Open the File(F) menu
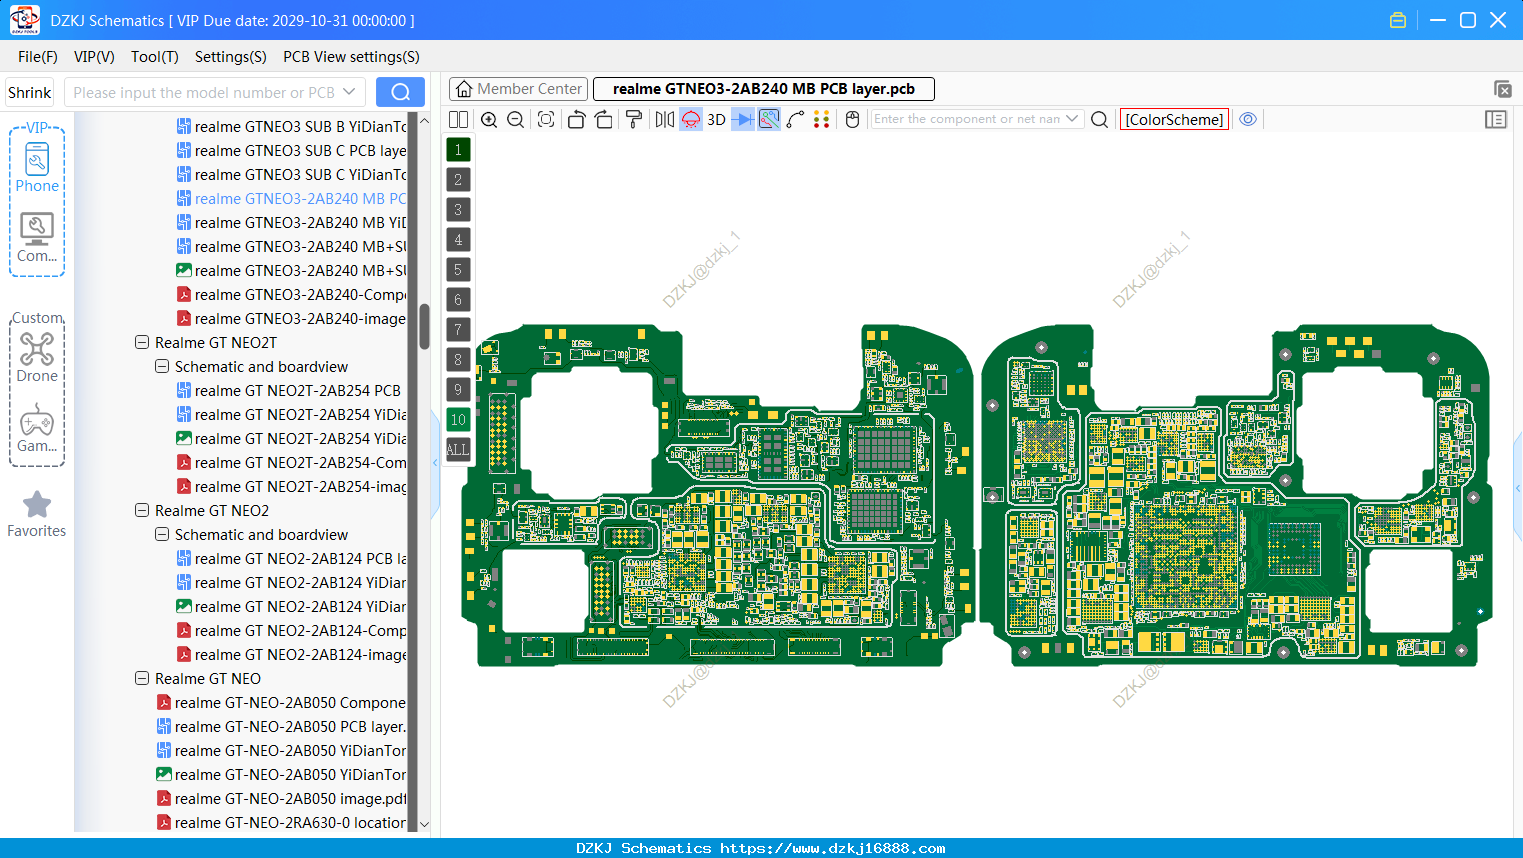The width and height of the screenshot is (1523, 858). pos(38,57)
